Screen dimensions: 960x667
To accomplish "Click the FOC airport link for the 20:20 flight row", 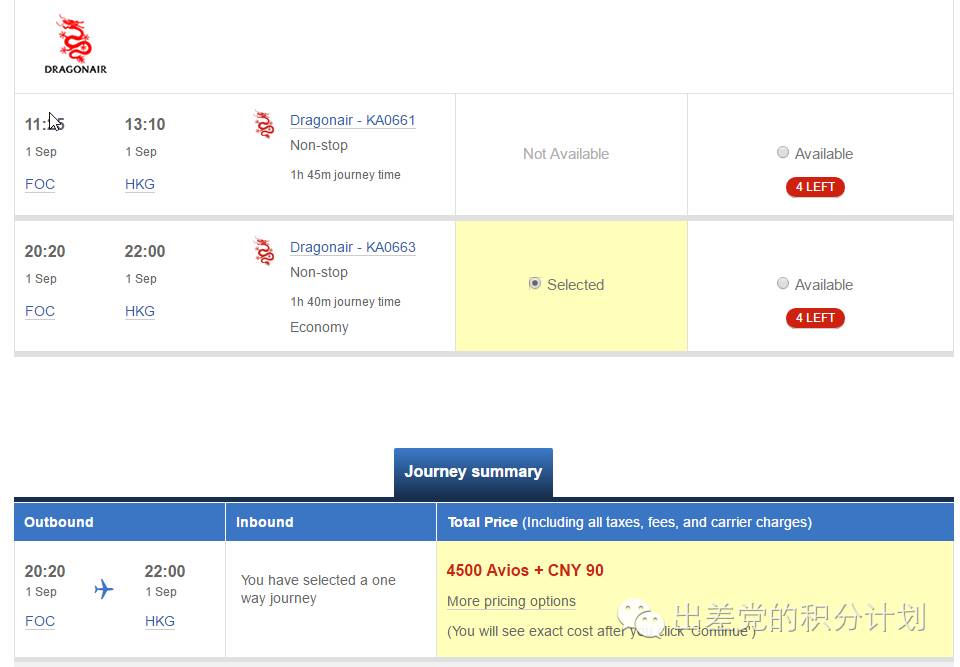I will [40, 311].
